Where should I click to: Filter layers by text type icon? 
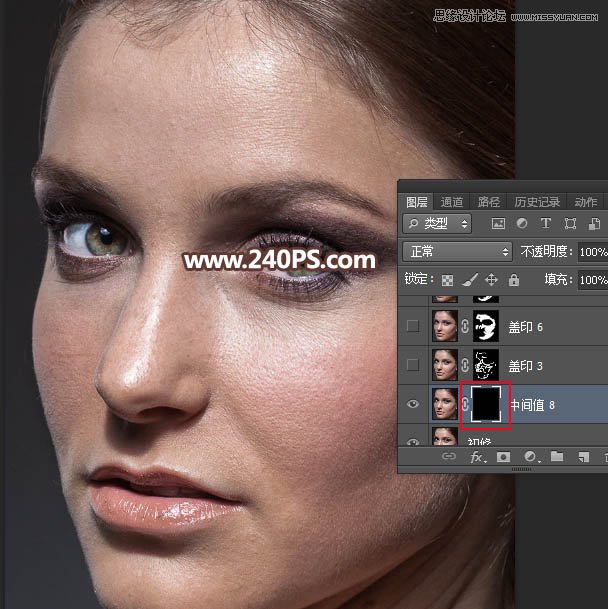(546, 224)
